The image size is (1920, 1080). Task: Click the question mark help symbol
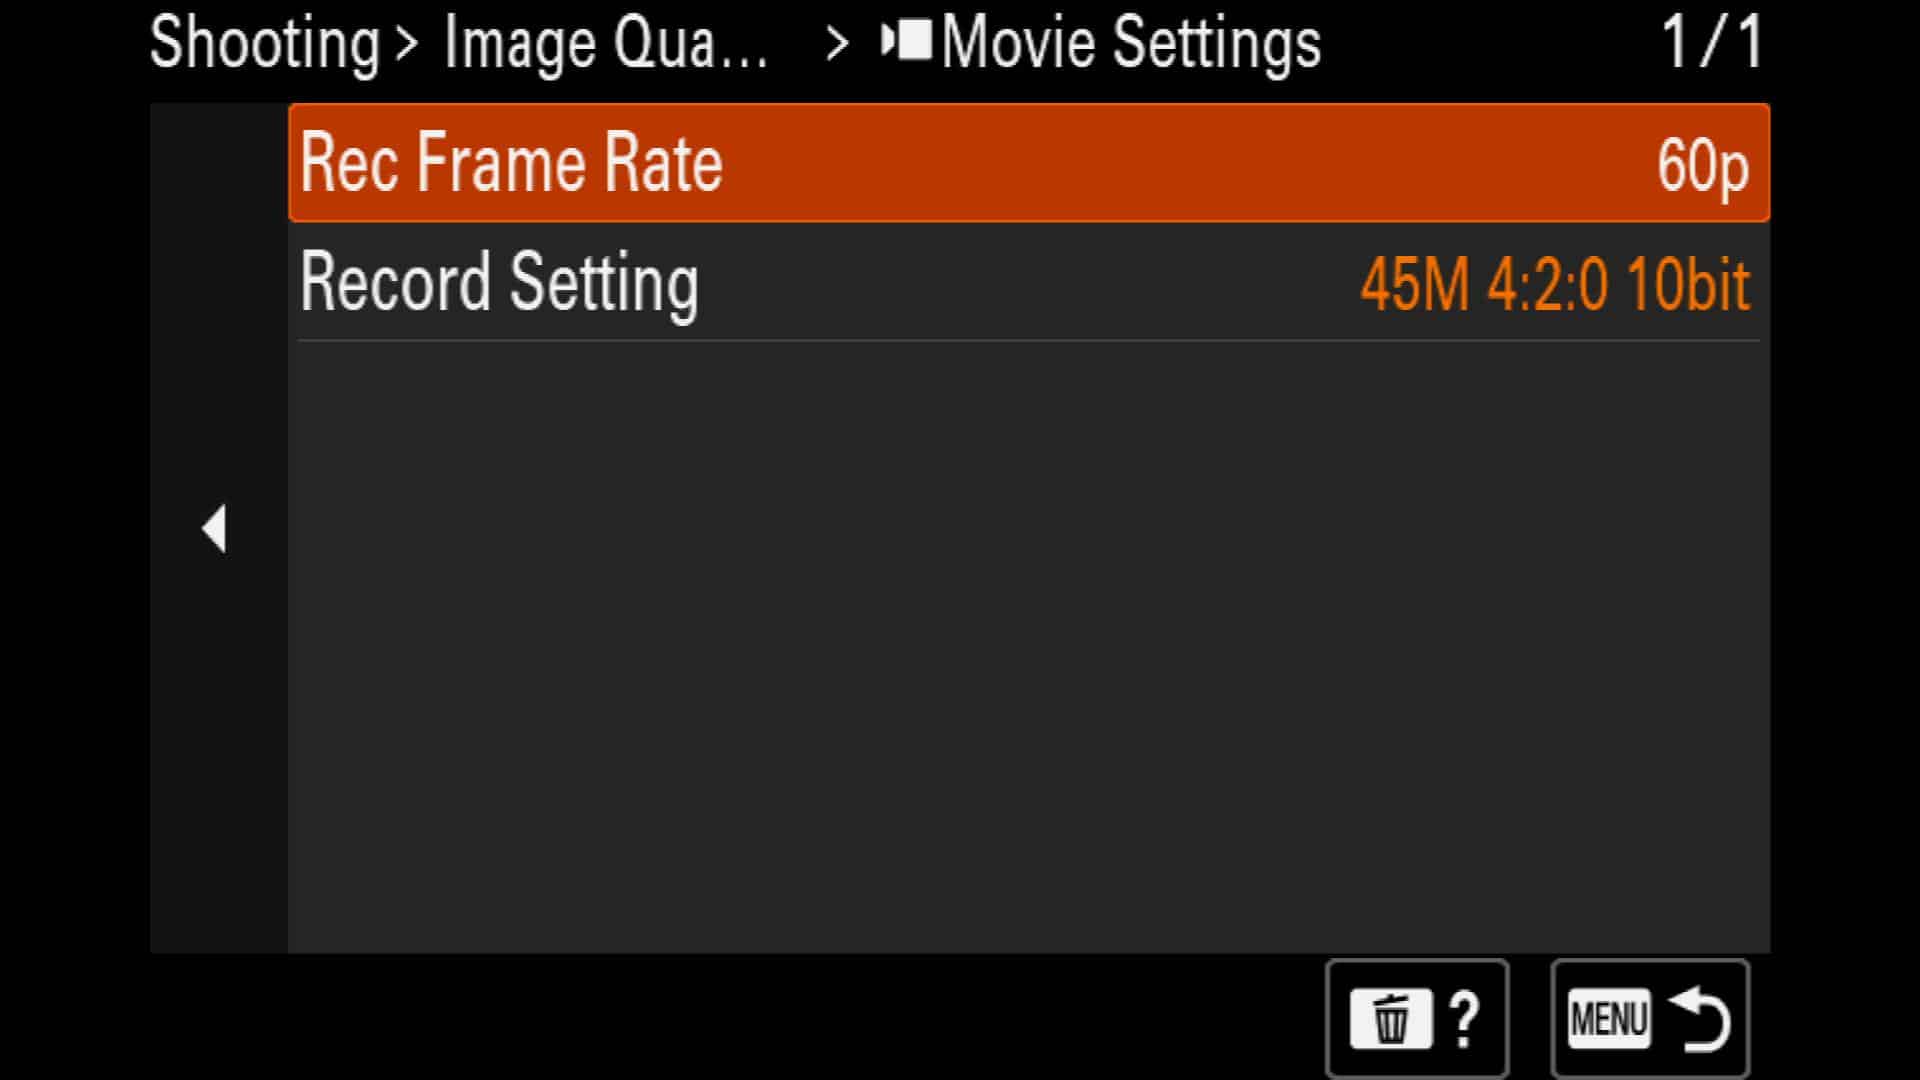click(1465, 1019)
